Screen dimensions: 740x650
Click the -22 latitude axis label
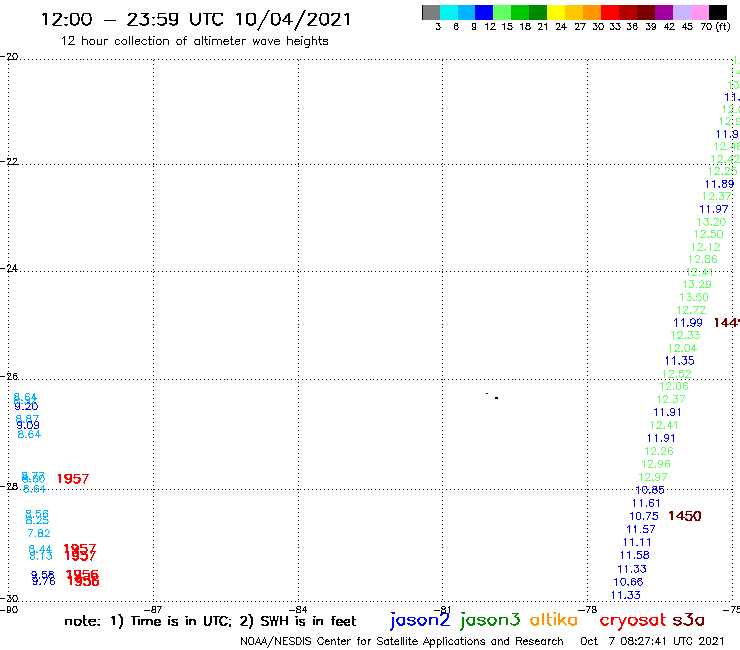pyautogui.click(x=9, y=161)
